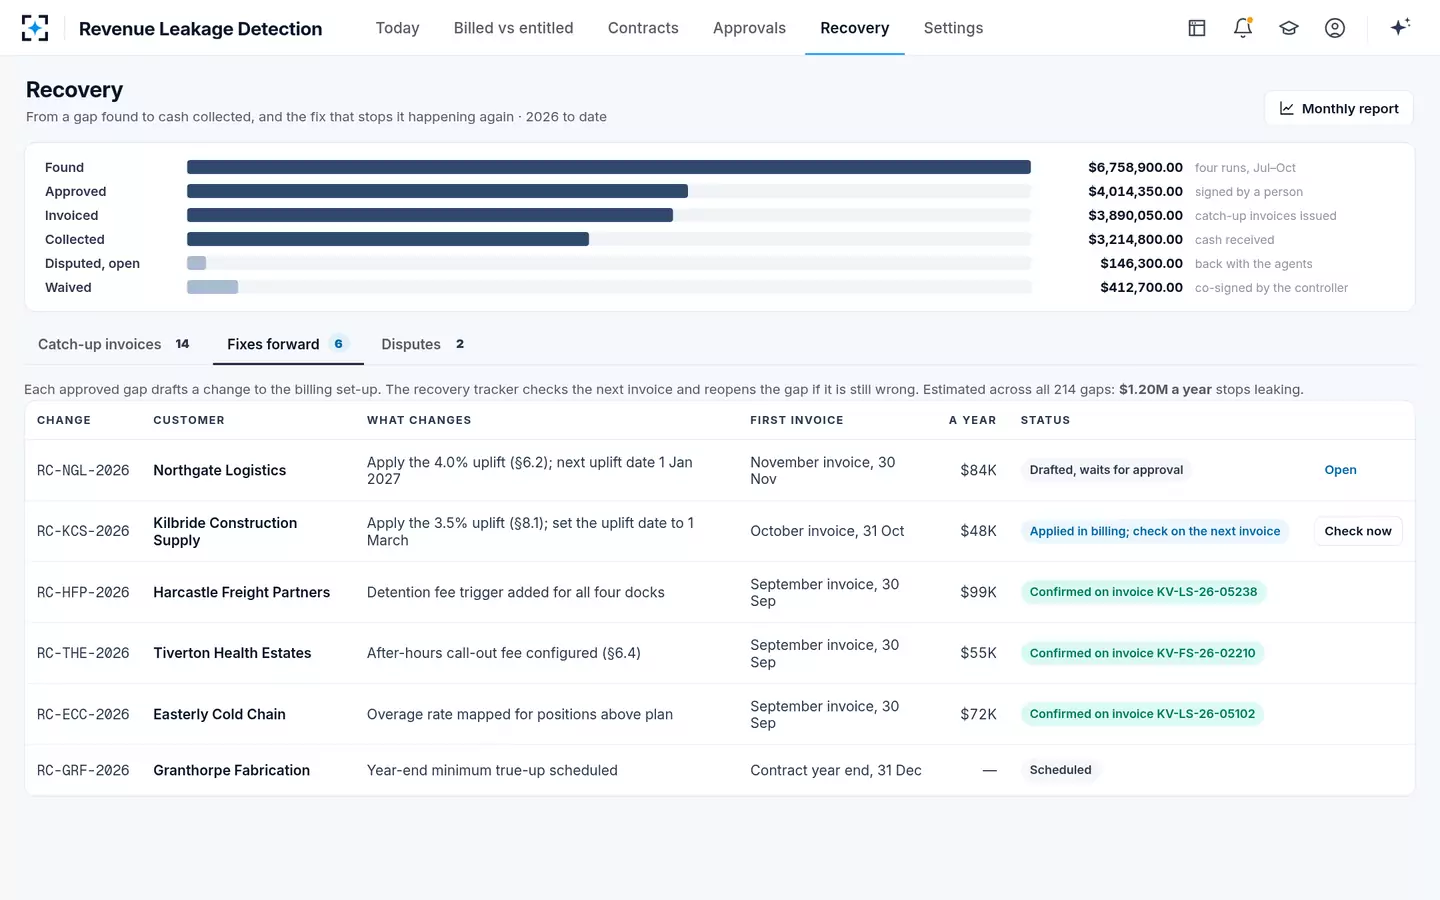Click Drafted, waits for approval badge
Viewport: 1440px width, 900px height.
(x=1106, y=470)
